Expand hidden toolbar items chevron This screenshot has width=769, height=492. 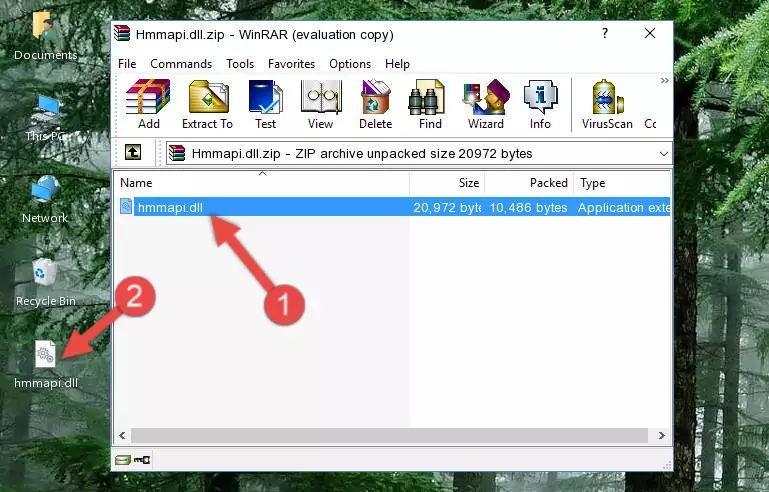(665, 80)
